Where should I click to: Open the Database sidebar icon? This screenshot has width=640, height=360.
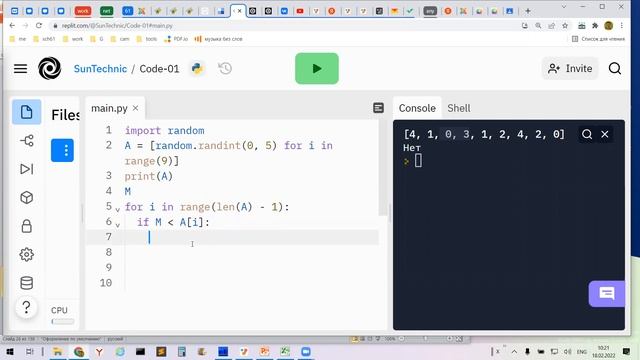point(27,282)
